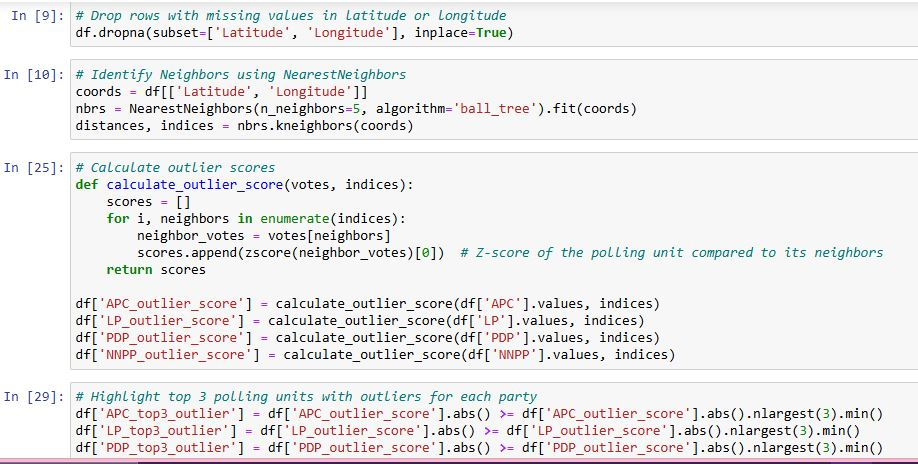Select the In [10] cell prompt
Screen dimensions: 918x464
[x=34, y=74]
